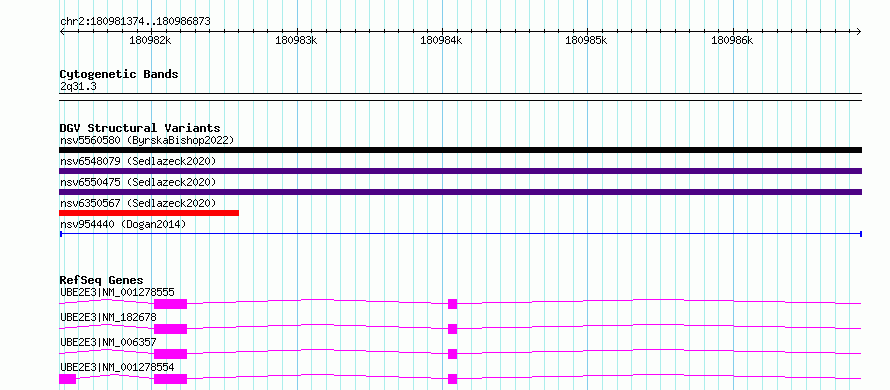Click the large exon of NM_006357
Image resolution: width=890 pixels, height=390 pixels.
(170, 354)
